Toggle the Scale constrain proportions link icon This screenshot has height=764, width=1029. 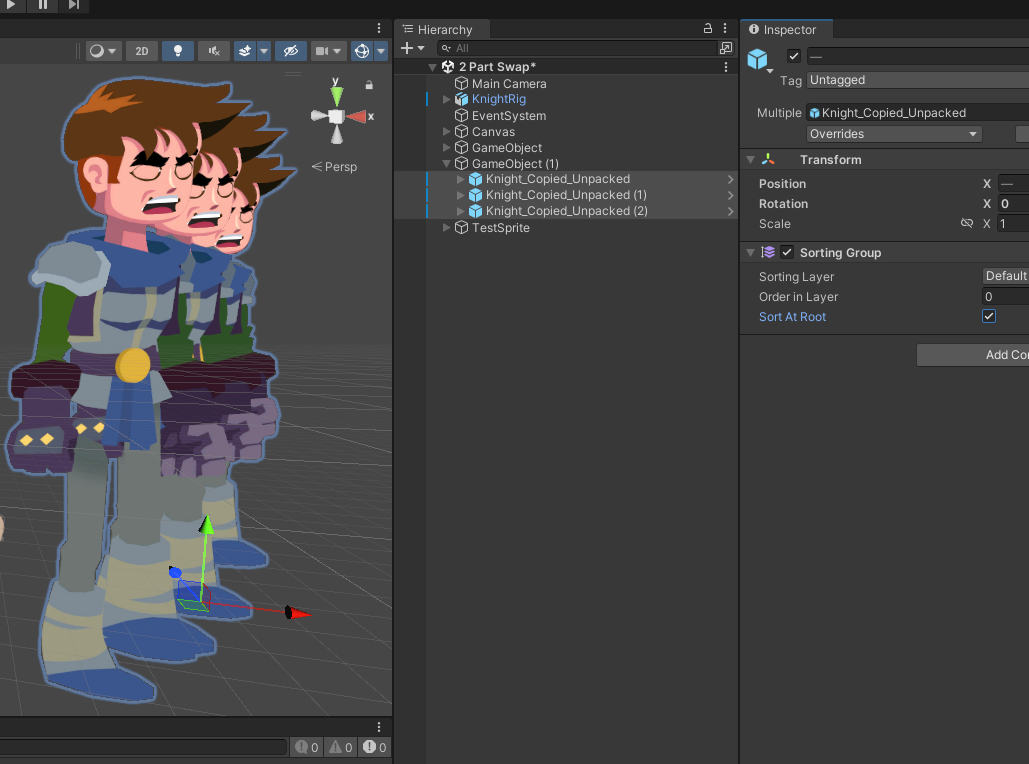click(x=967, y=224)
